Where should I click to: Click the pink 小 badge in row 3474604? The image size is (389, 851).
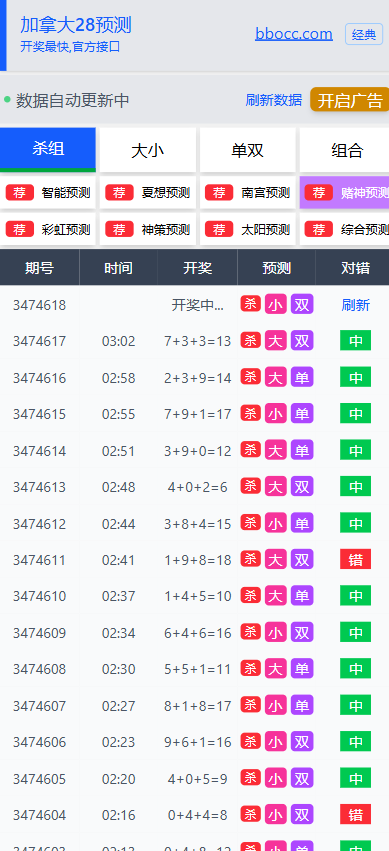(276, 815)
